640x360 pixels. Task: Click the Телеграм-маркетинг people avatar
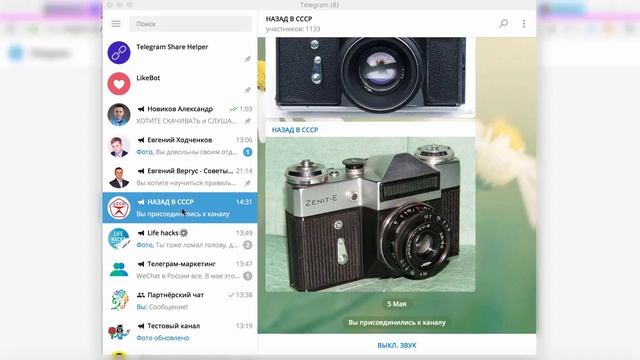(x=119, y=270)
